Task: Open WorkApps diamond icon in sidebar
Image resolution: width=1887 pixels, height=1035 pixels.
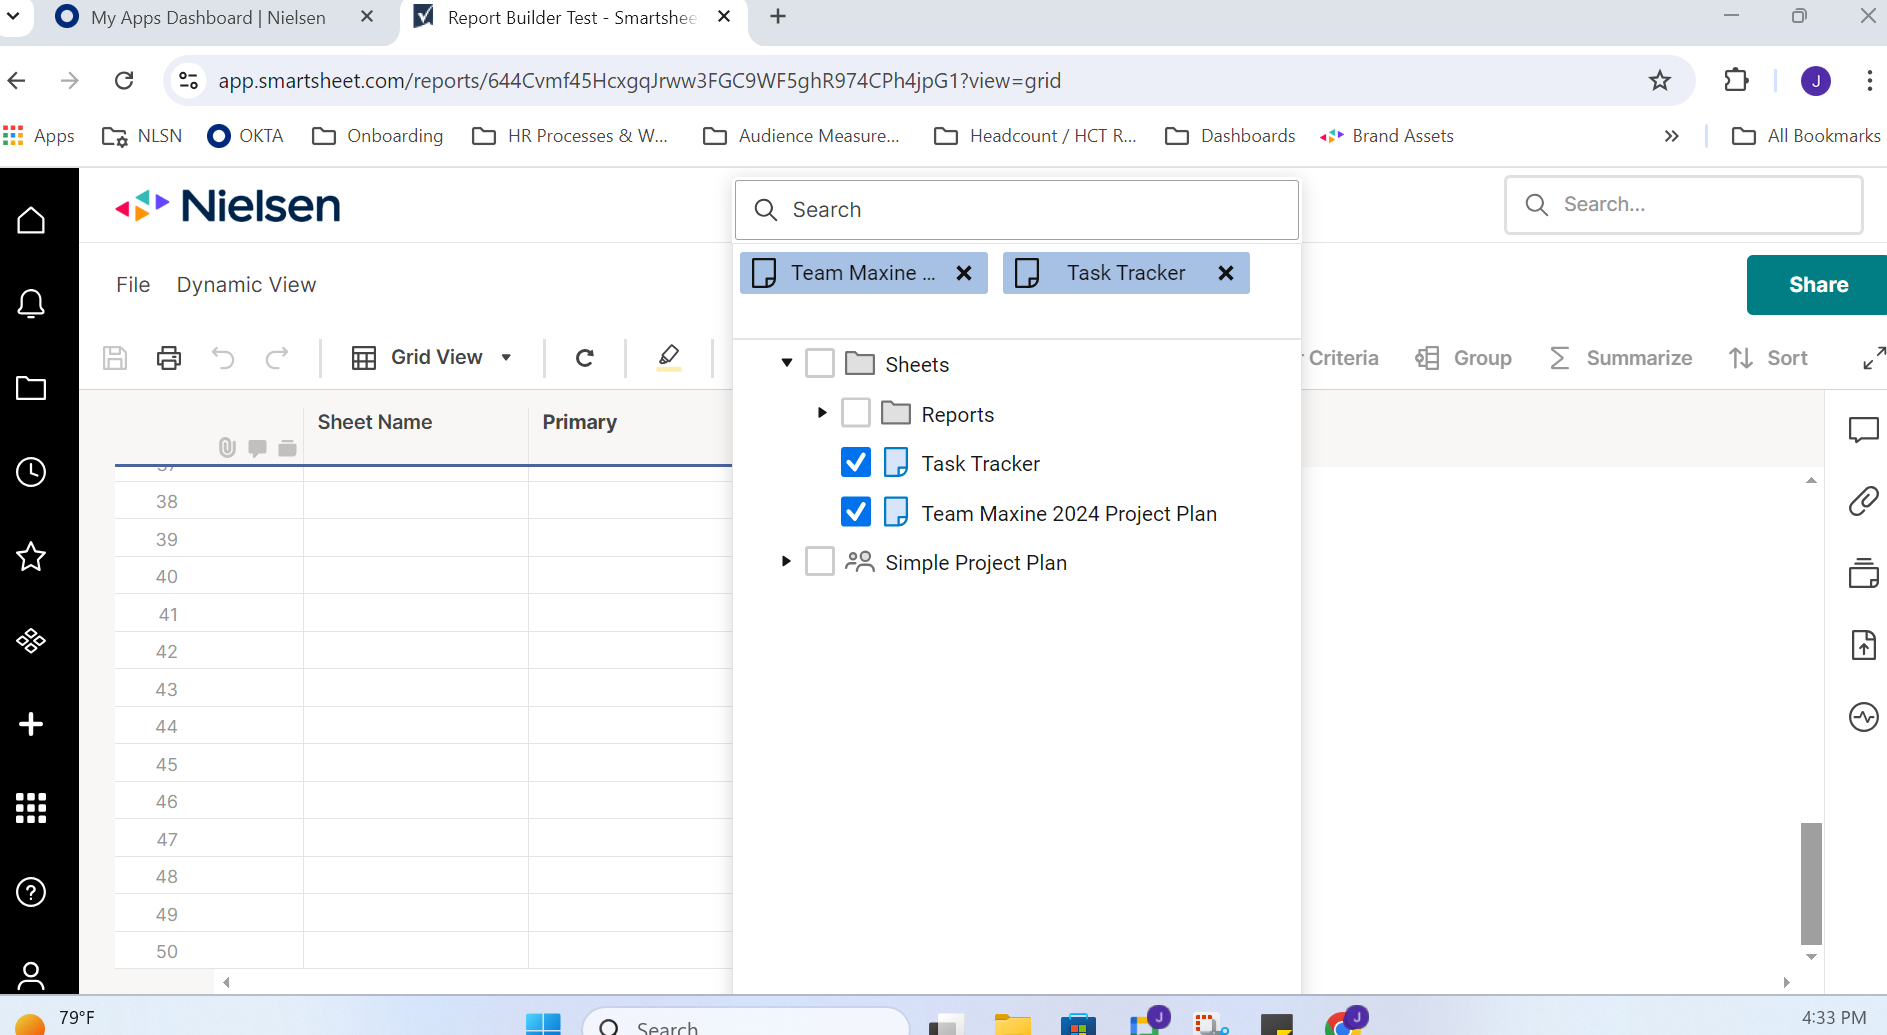Action: [31, 640]
